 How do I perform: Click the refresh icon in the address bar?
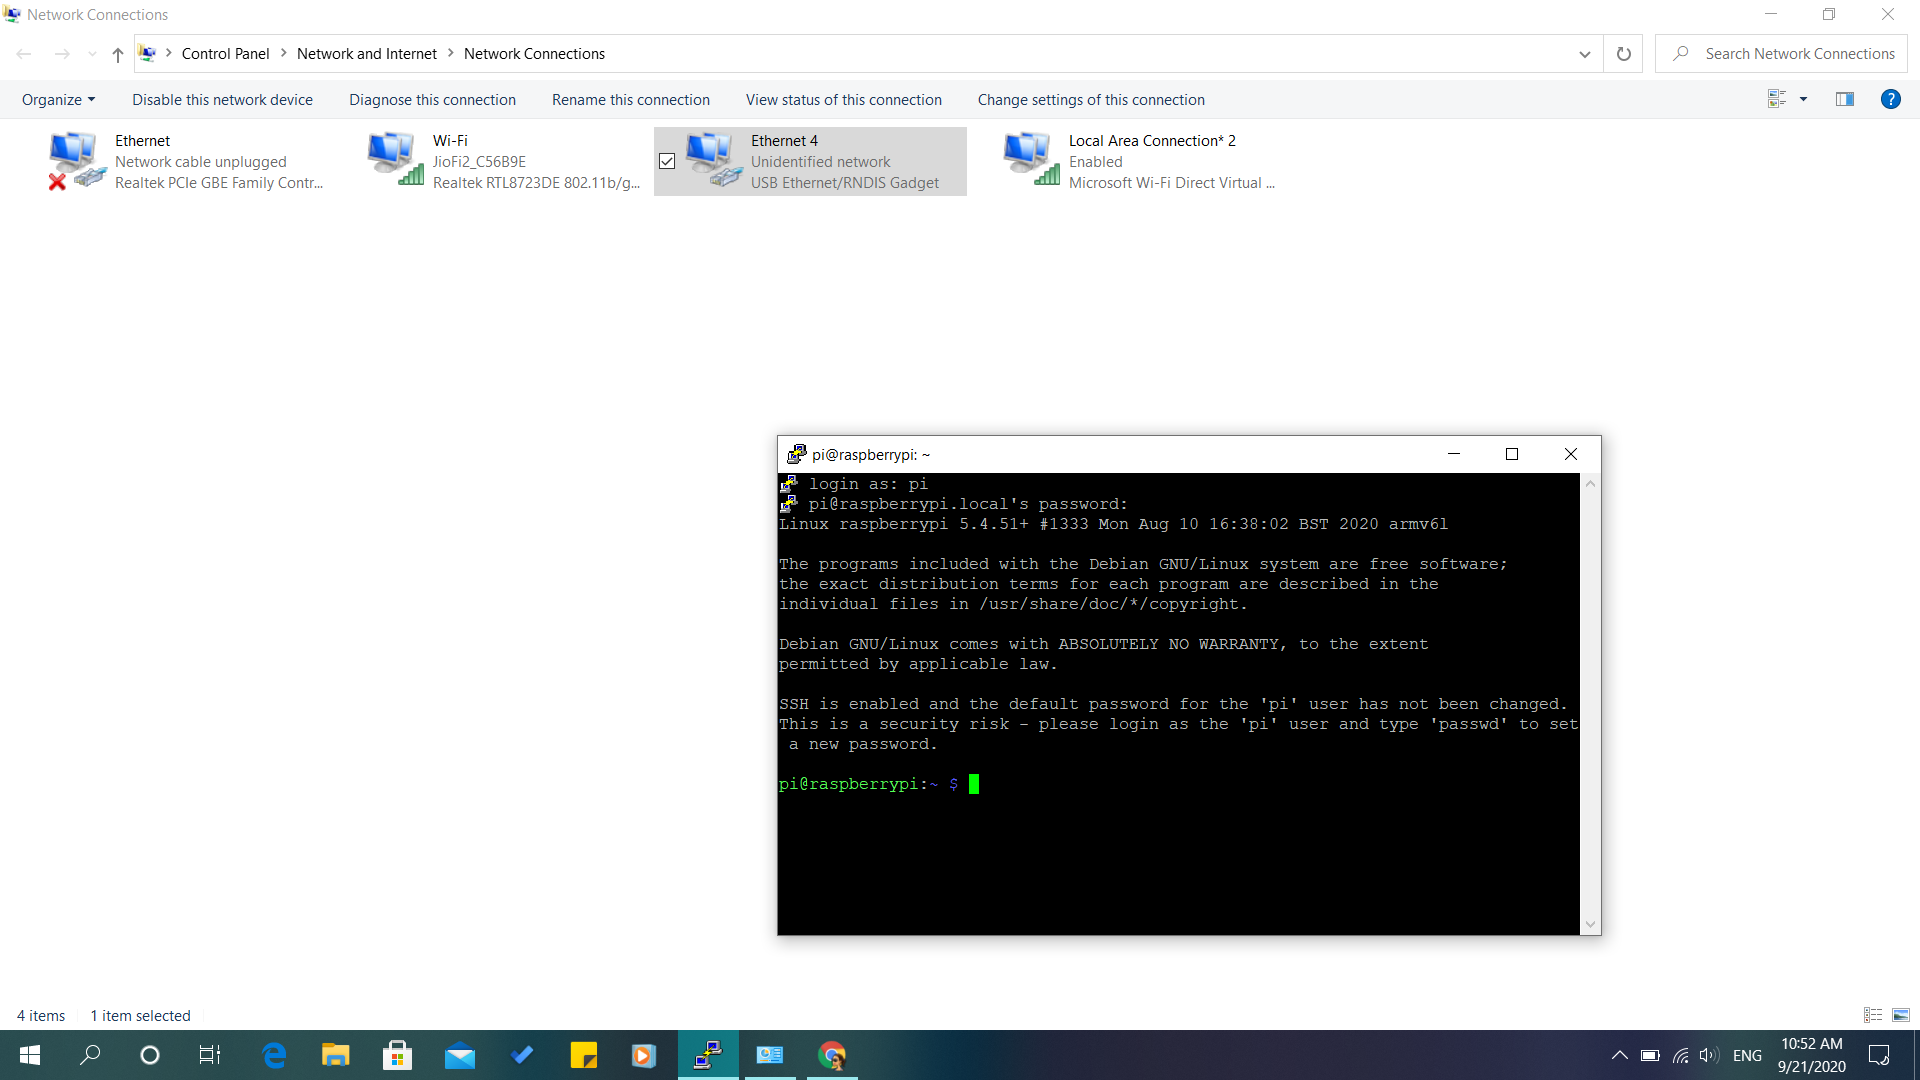click(x=1624, y=54)
